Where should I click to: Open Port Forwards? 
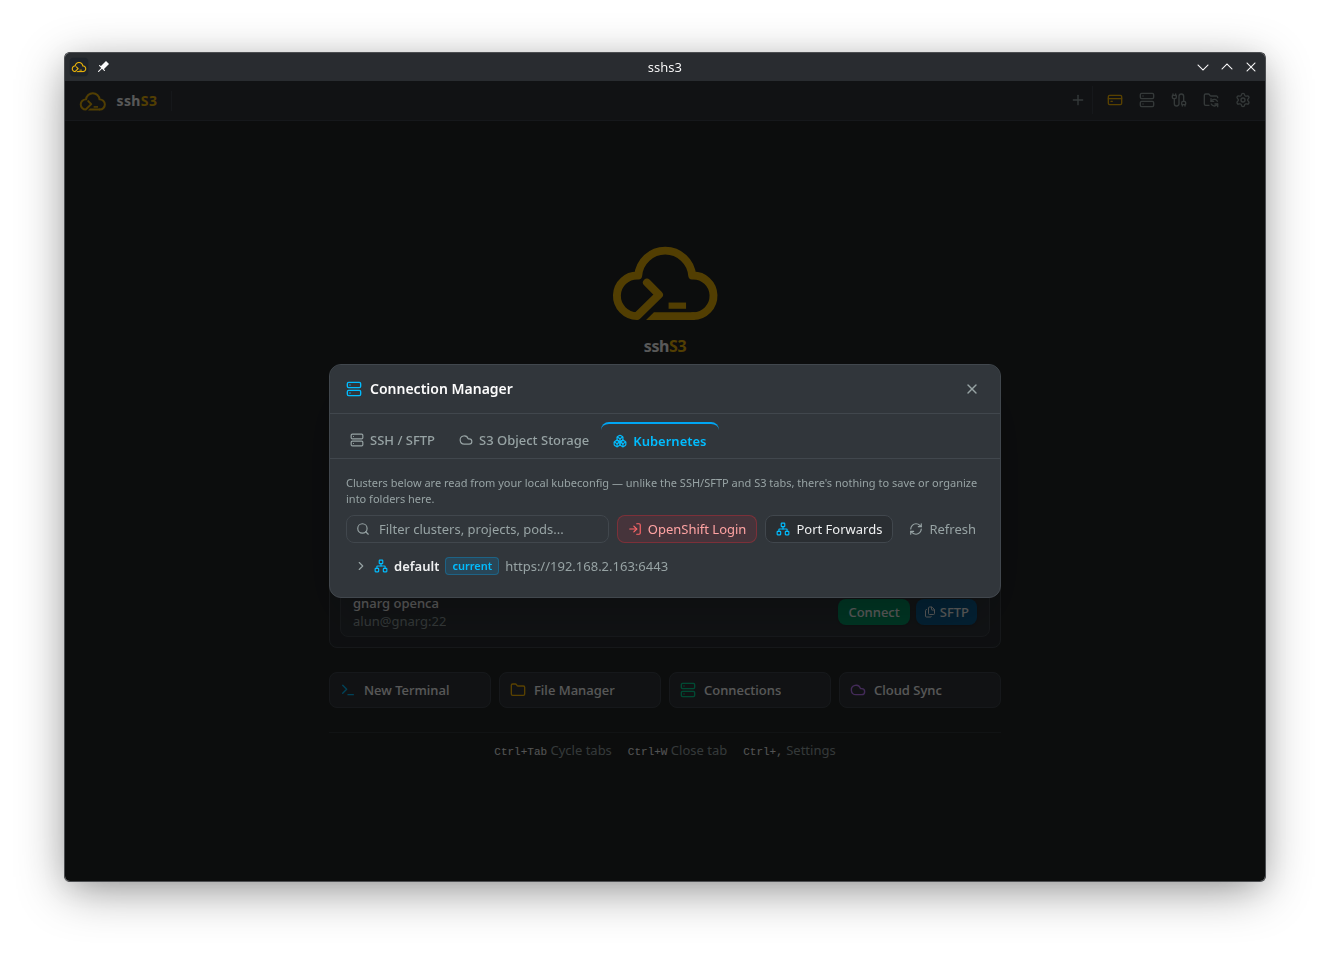tap(829, 529)
